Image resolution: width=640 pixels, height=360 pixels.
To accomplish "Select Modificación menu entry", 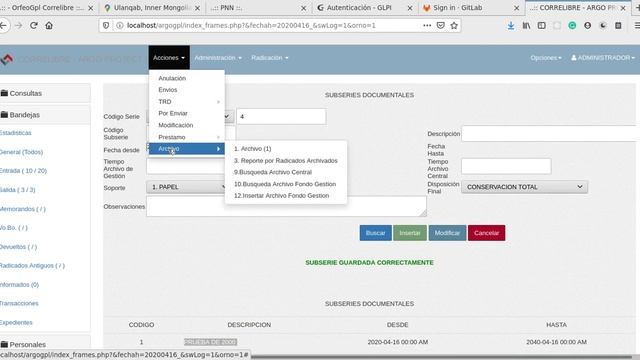I will pos(187,125).
